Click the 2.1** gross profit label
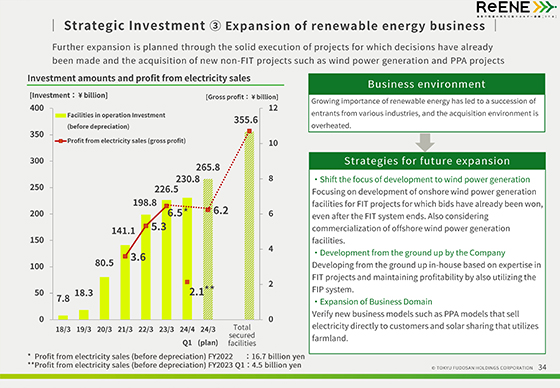Screen dimensions: 560x388 point(201,292)
